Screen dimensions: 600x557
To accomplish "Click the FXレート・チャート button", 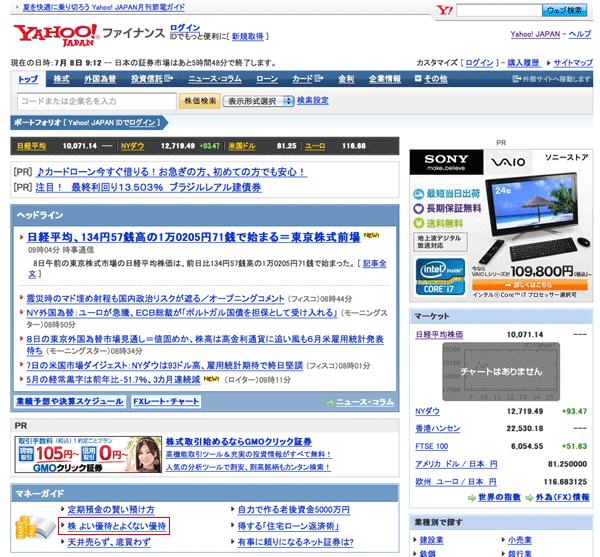I will click(x=165, y=401).
